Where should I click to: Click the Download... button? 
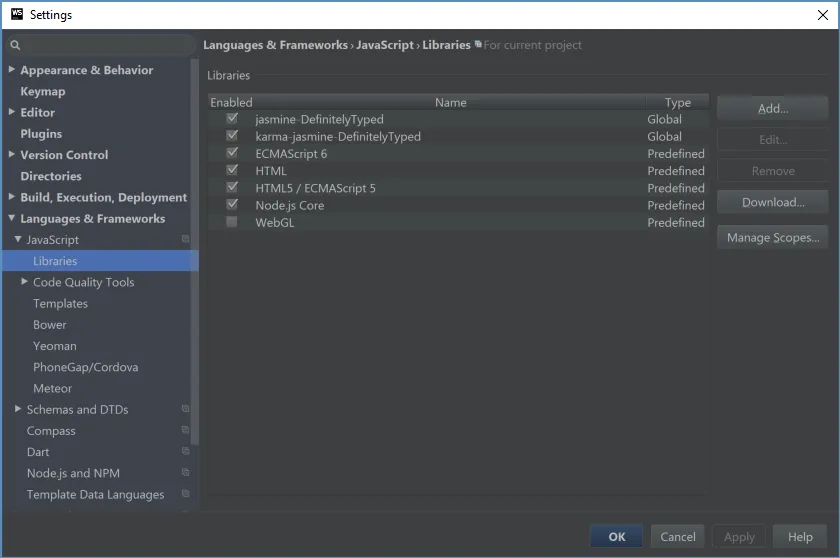[x=772, y=202]
